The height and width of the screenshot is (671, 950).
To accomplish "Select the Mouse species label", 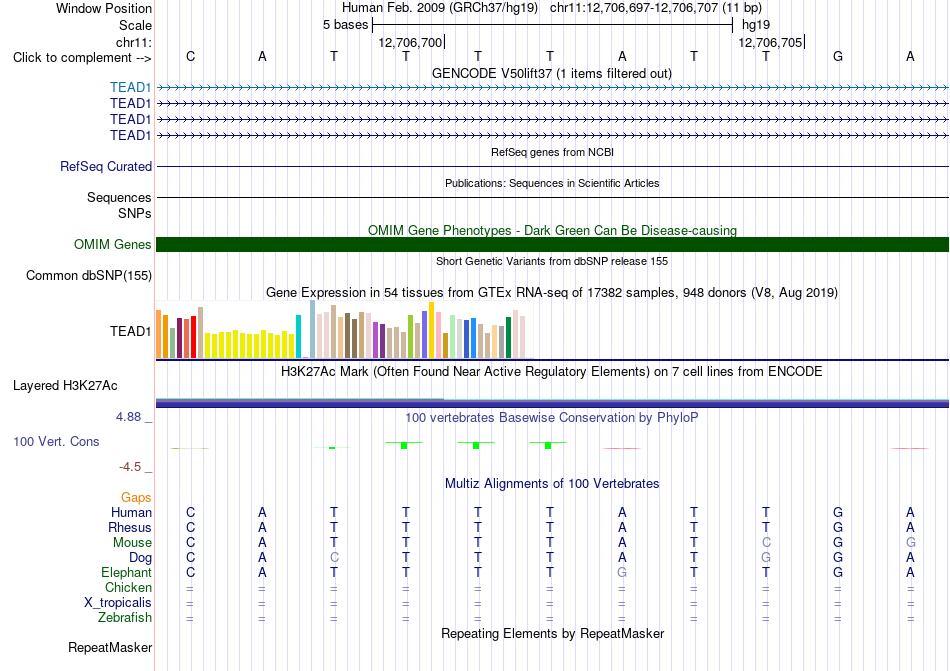I will click(x=132, y=543).
